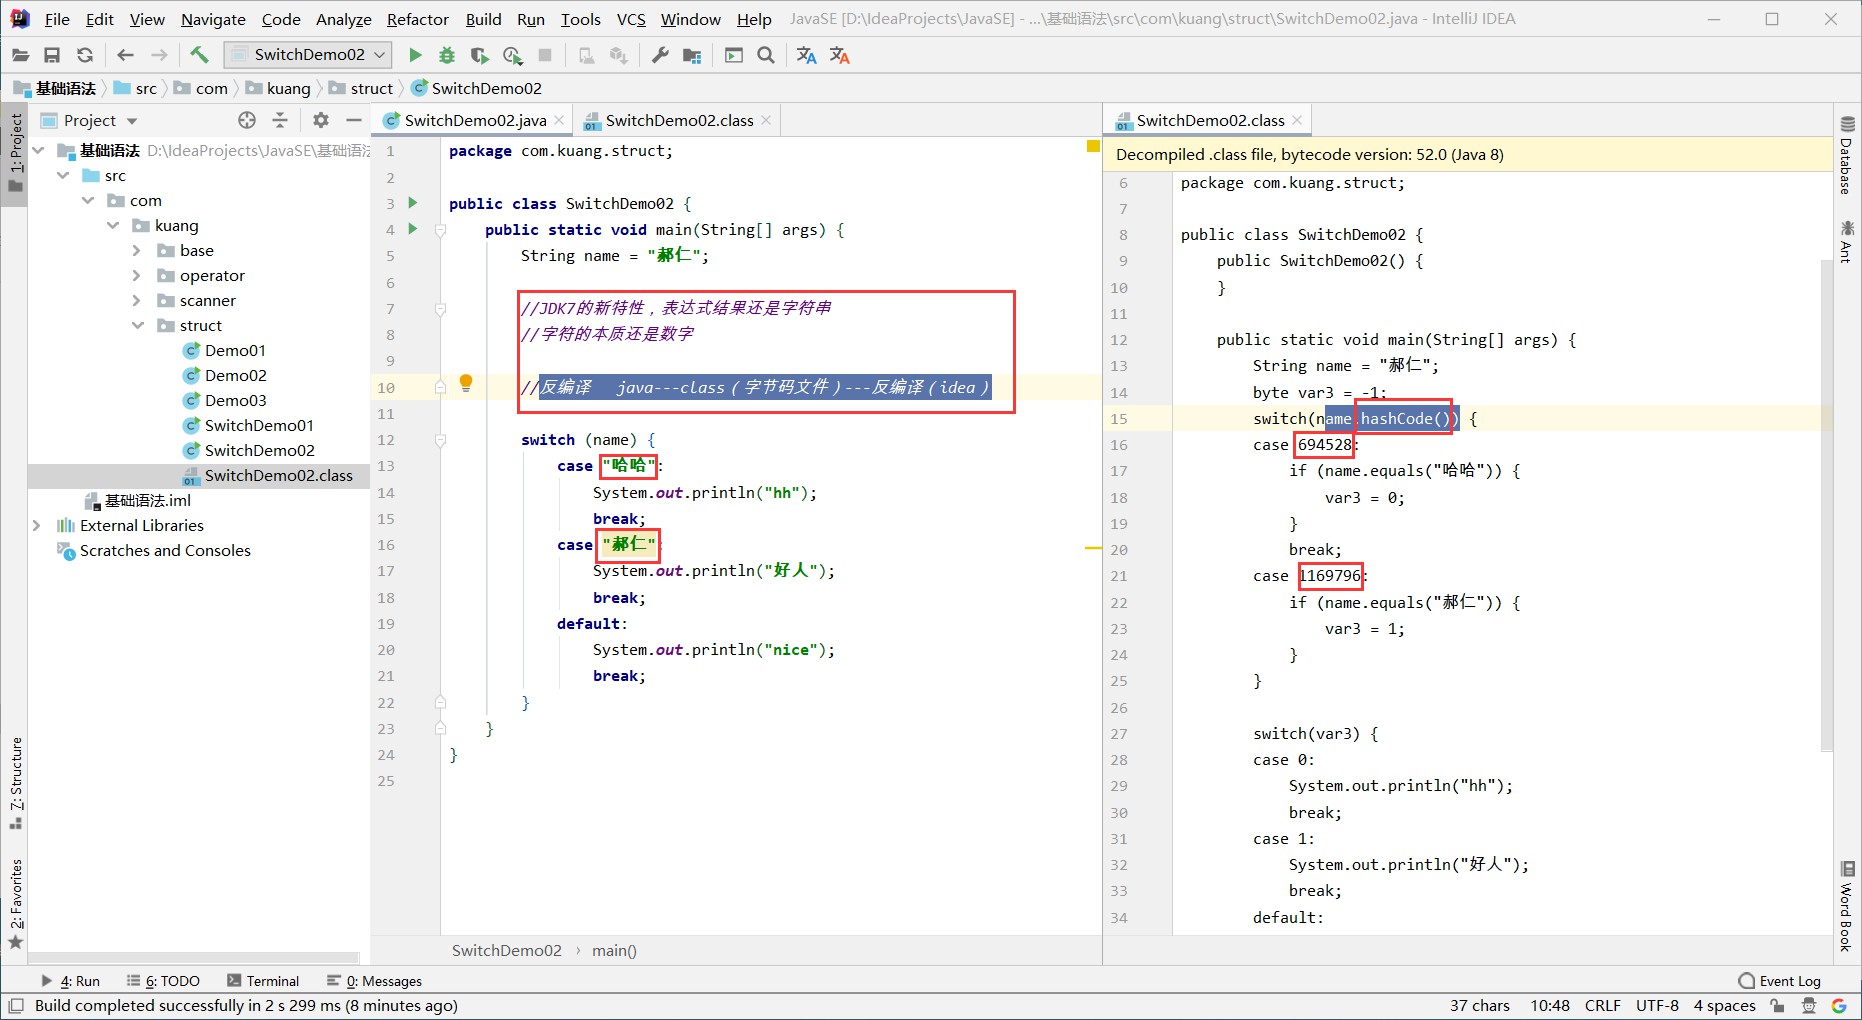Expand the operator package folder
1862x1020 pixels.
(137, 275)
